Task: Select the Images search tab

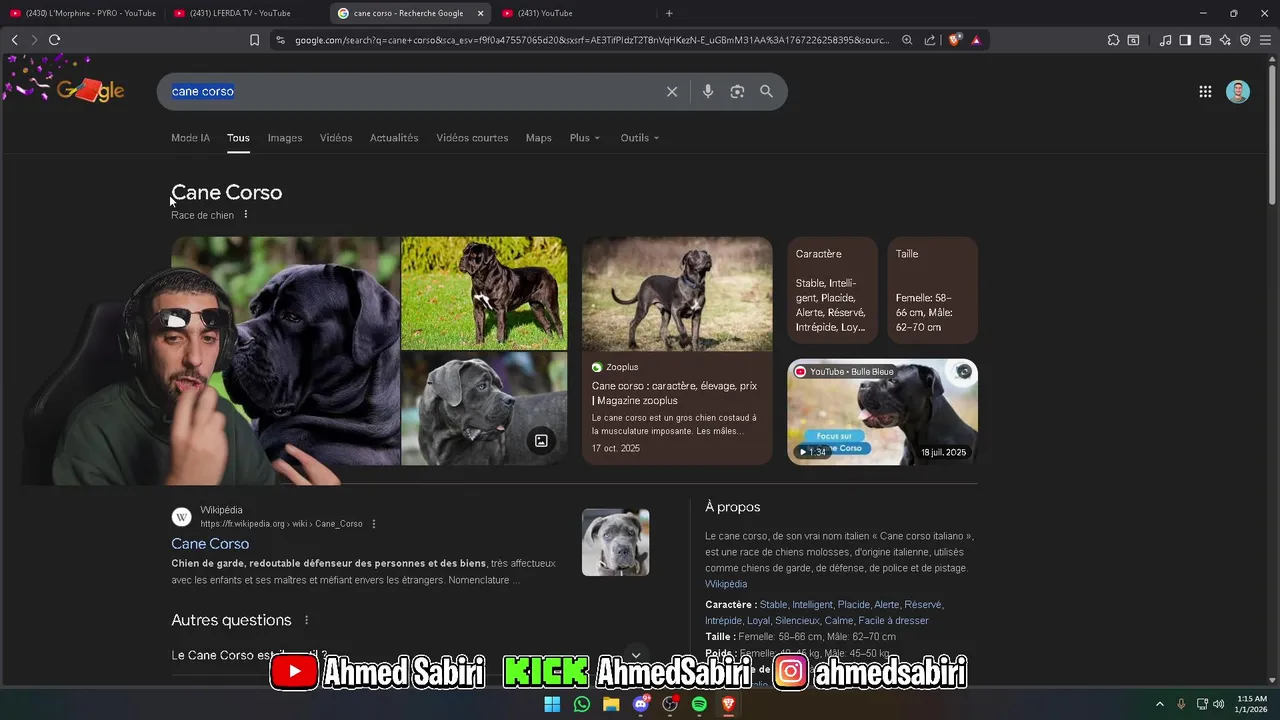Action: pyautogui.click(x=285, y=138)
